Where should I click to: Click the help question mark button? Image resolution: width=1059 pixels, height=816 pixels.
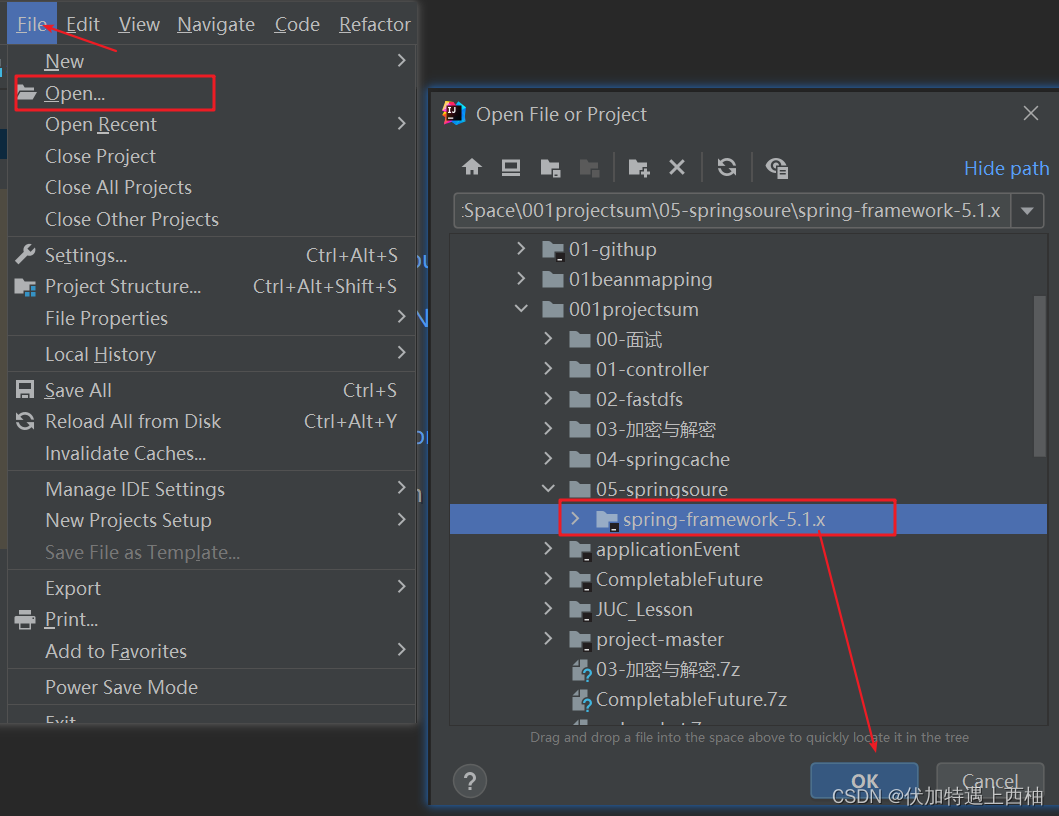(x=470, y=782)
